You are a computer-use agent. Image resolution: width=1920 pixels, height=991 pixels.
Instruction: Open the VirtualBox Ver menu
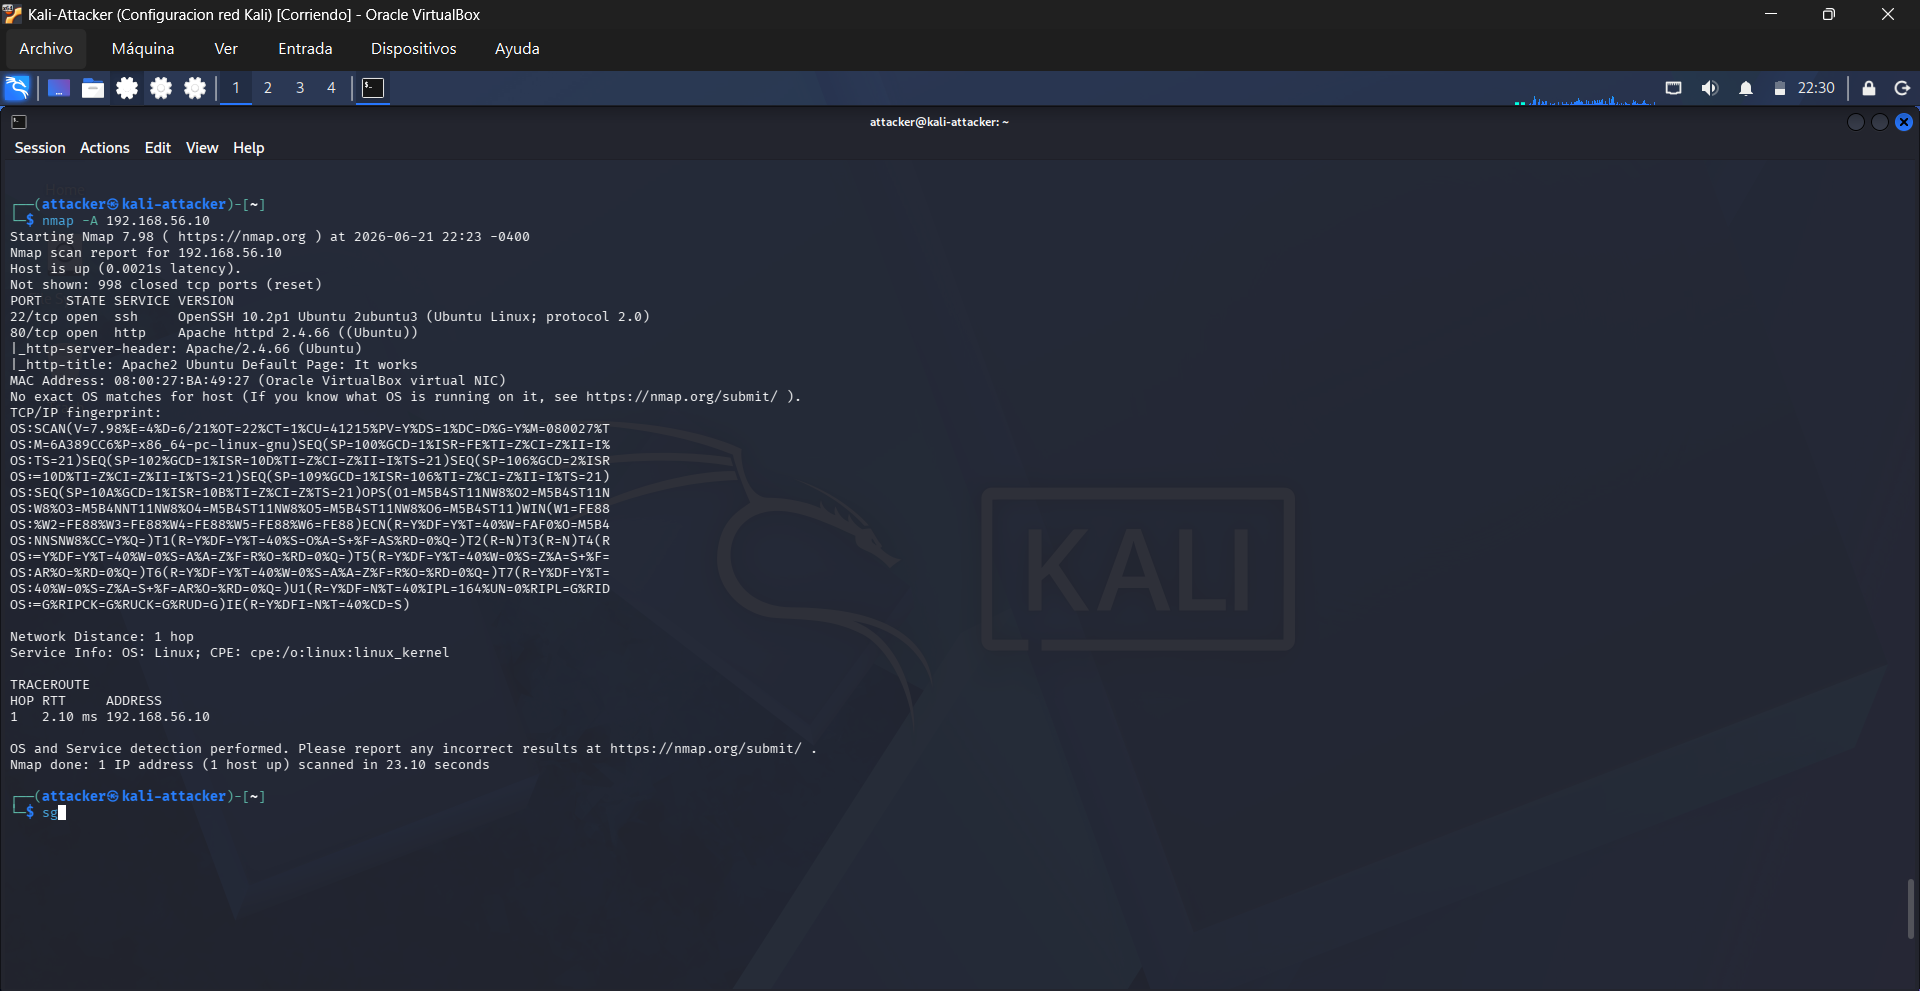point(226,49)
